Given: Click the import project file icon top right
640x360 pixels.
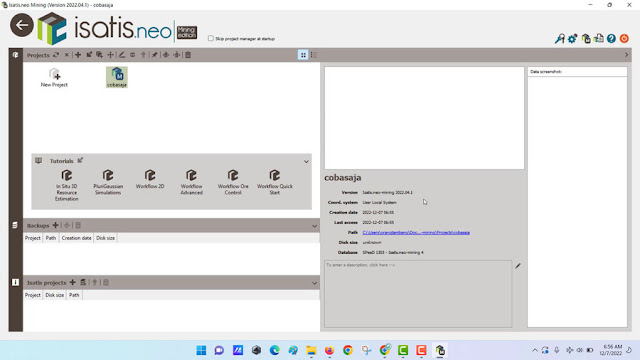Looking at the screenshot, I should pos(598,39).
